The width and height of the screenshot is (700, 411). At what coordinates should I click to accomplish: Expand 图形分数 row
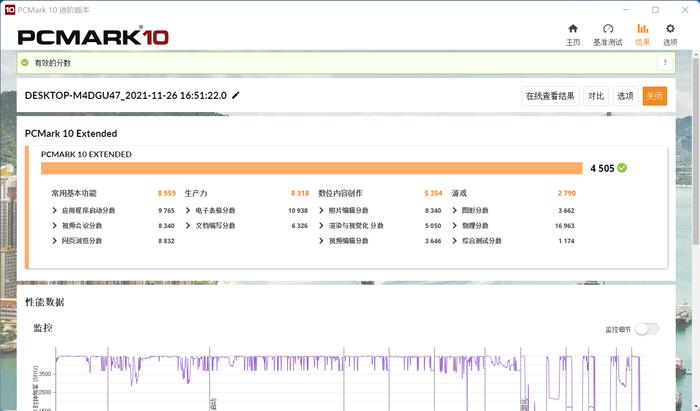pyautogui.click(x=454, y=210)
